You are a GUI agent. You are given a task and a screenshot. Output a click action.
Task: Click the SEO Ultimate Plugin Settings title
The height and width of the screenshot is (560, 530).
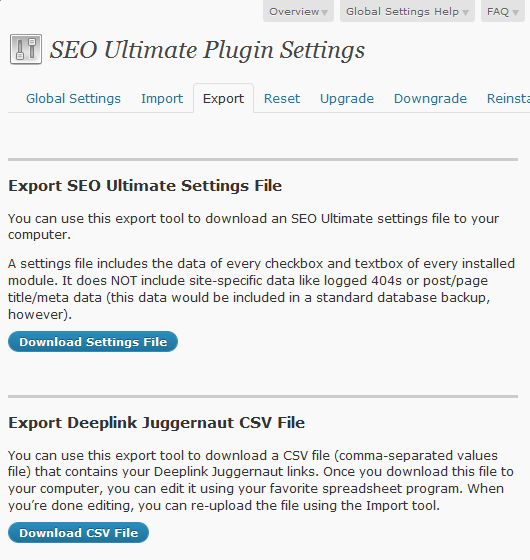pyautogui.click(x=207, y=50)
